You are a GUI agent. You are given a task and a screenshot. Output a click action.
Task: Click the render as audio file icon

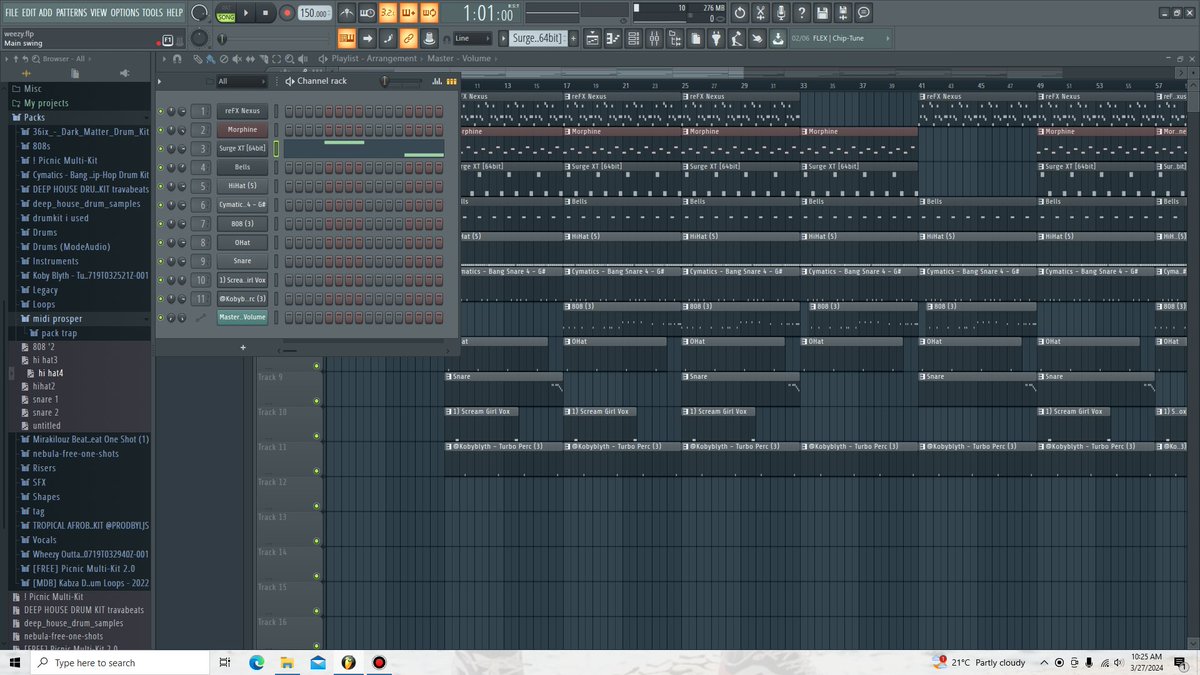tap(843, 13)
